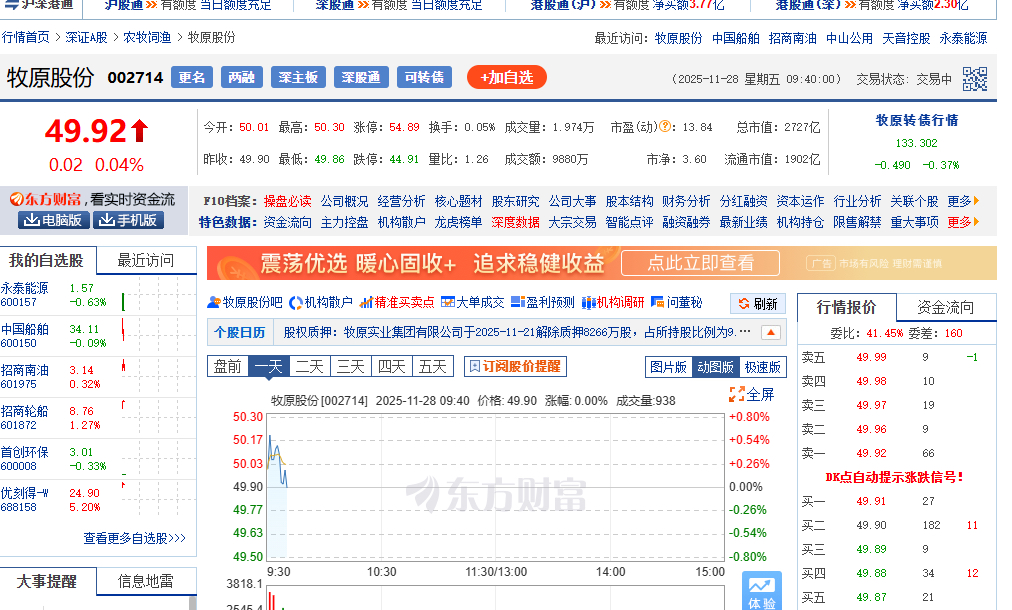Click the 更名 tag

[x=192, y=77]
